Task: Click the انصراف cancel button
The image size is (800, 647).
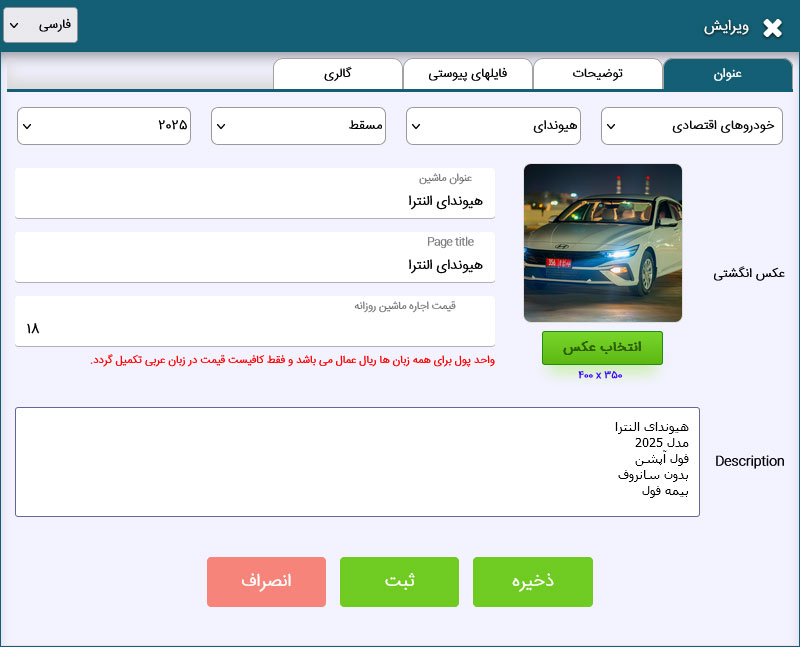Action: click(x=266, y=582)
